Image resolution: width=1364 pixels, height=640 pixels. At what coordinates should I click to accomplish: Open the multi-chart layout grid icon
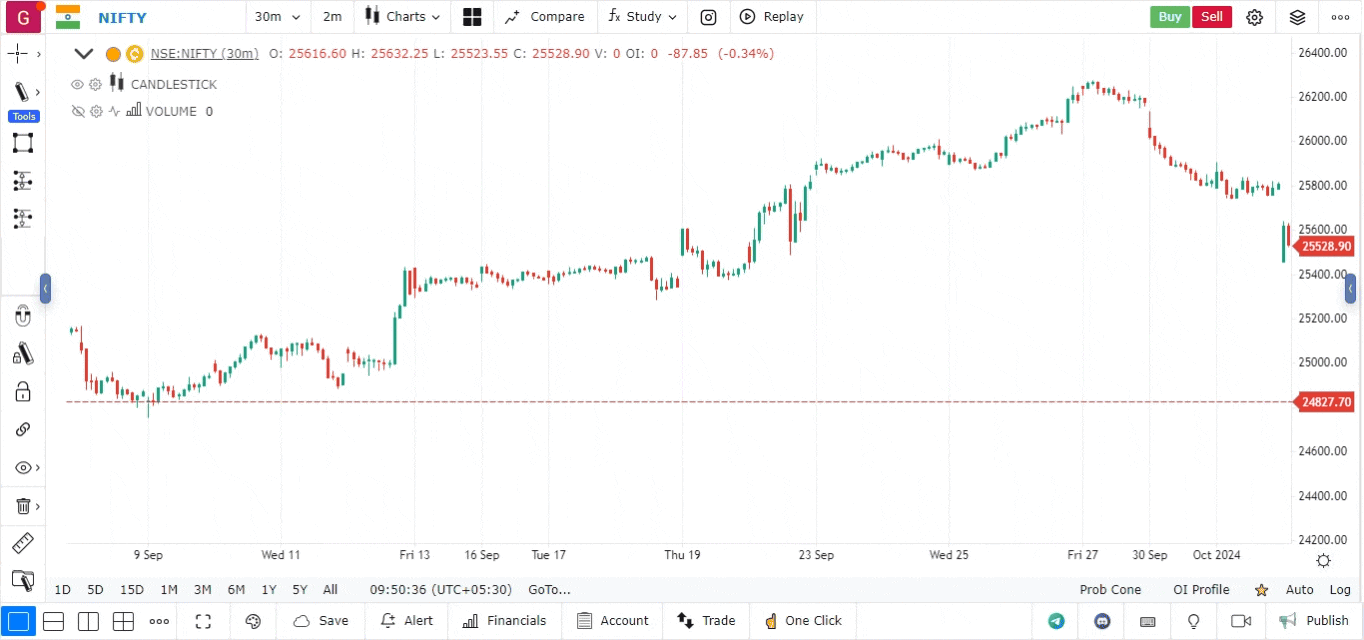pyautogui.click(x=472, y=17)
